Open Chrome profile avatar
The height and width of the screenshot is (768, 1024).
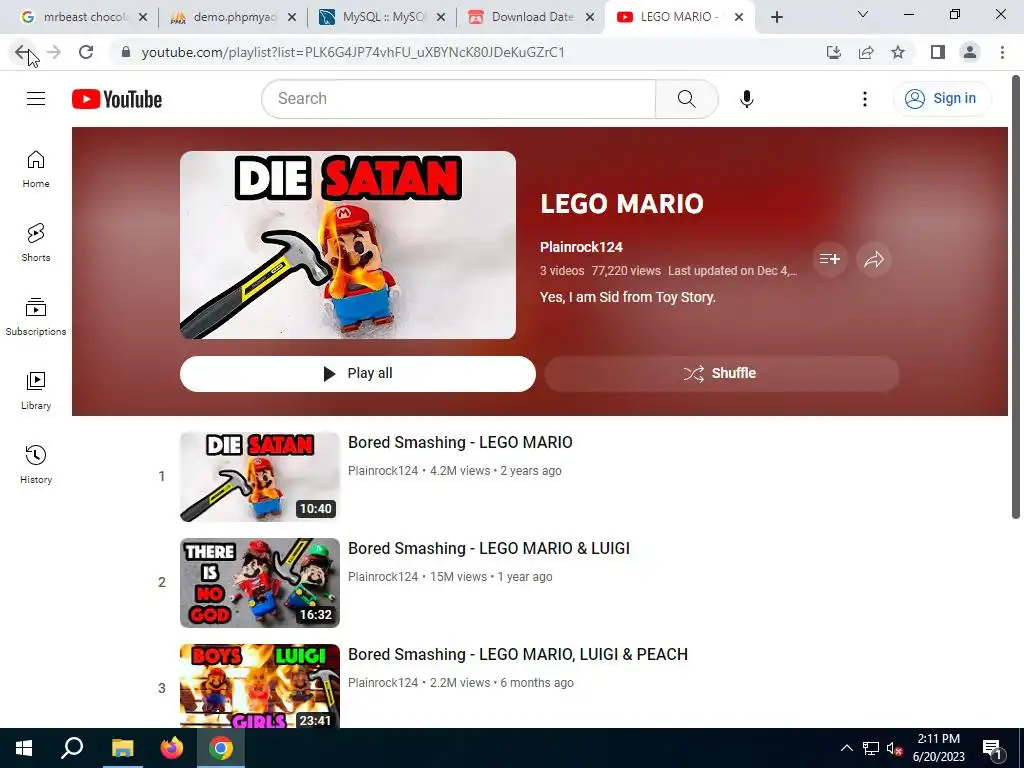[x=970, y=52]
